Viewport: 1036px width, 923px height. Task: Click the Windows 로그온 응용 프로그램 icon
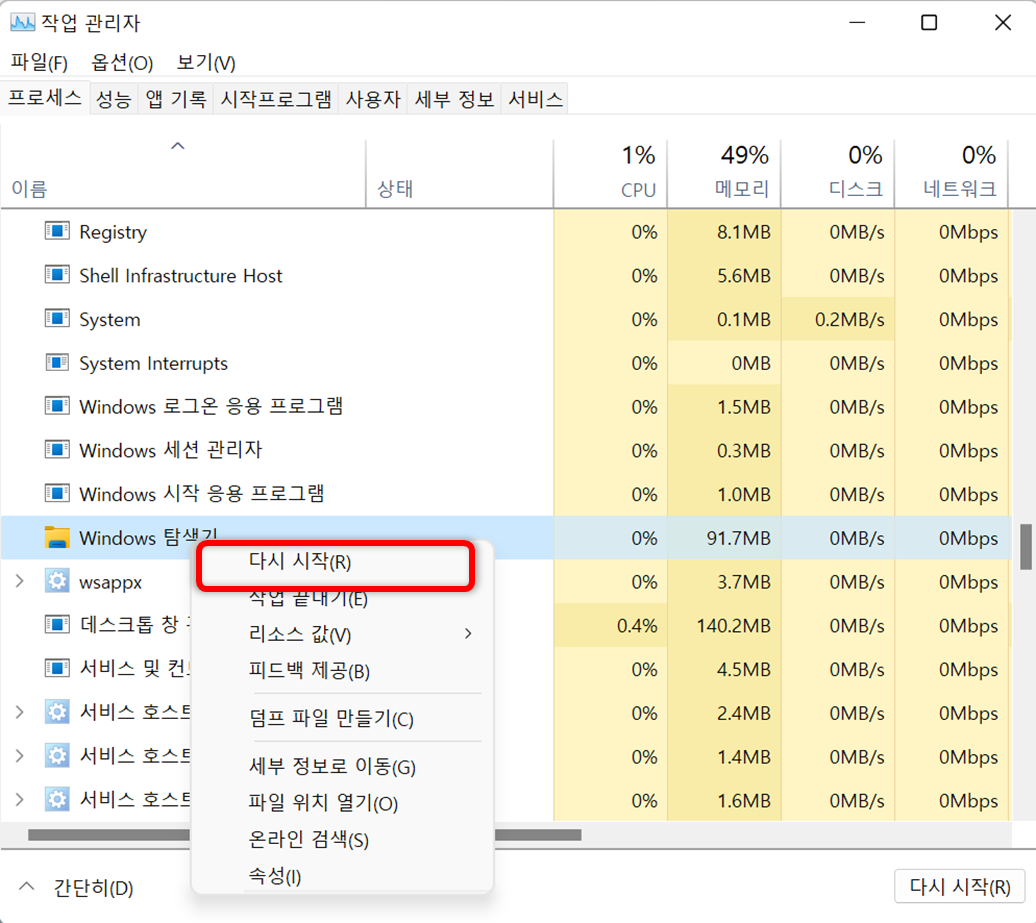(x=57, y=406)
